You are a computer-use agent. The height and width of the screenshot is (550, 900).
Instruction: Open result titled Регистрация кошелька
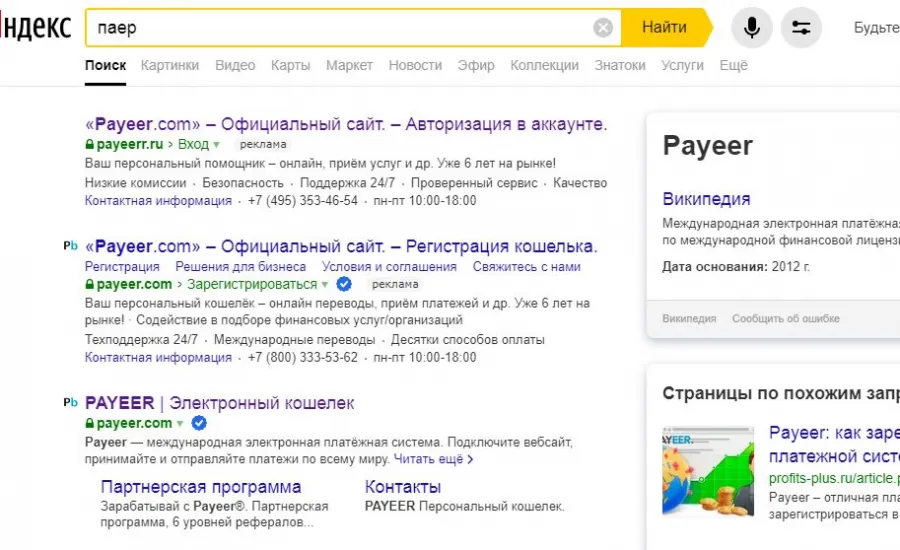pyautogui.click(x=341, y=246)
